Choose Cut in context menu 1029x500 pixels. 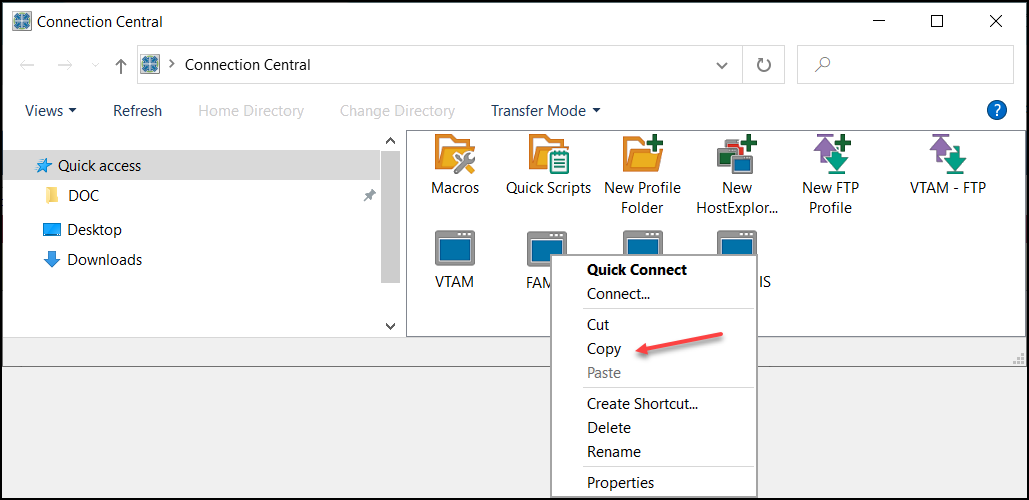tap(598, 325)
